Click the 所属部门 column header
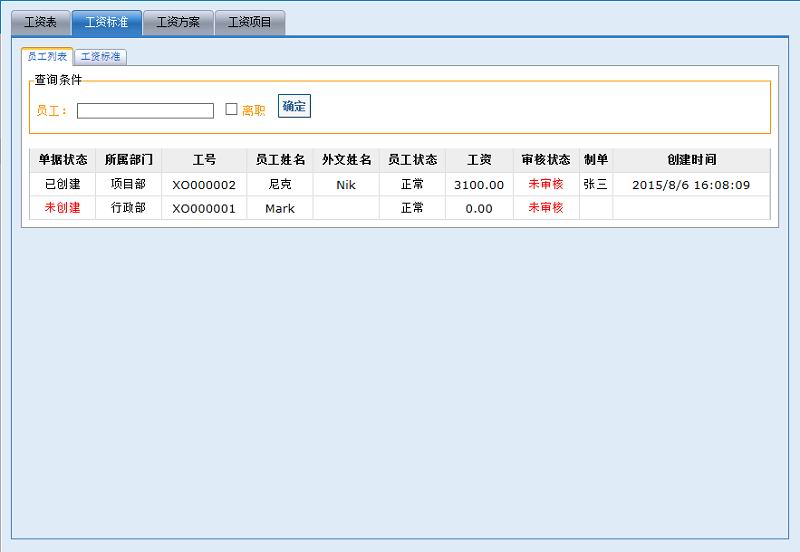The image size is (800, 552). pos(129,160)
